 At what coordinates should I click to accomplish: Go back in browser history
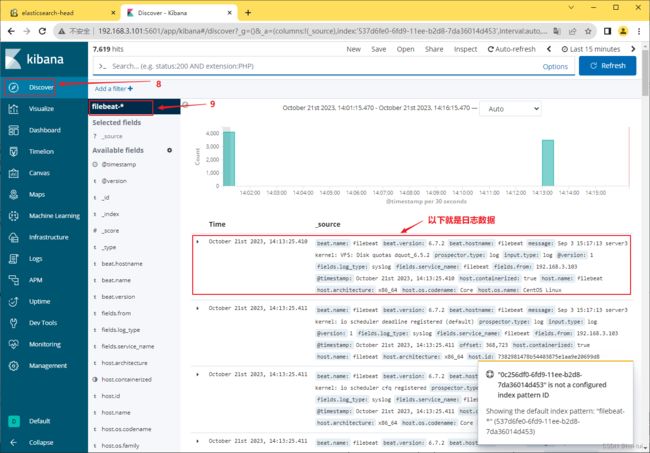(x=11, y=31)
